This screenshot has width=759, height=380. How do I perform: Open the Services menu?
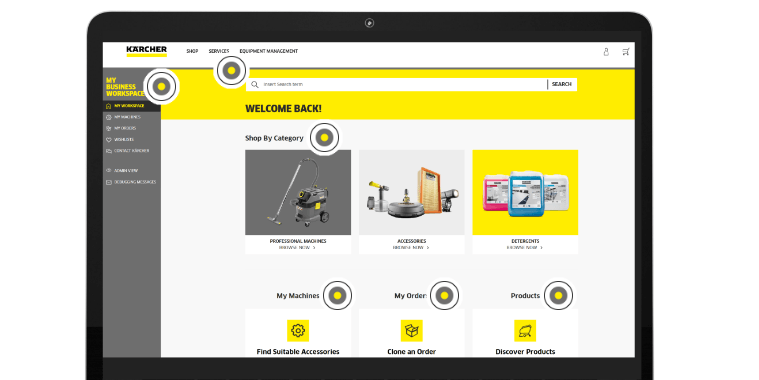pos(219,51)
